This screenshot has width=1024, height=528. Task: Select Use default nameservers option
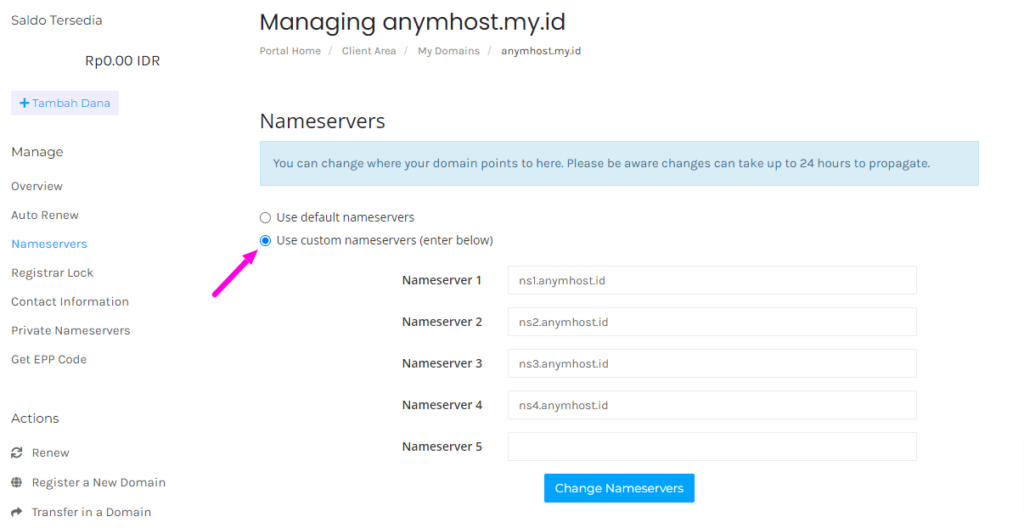pyautogui.click(x=265, y=217)
